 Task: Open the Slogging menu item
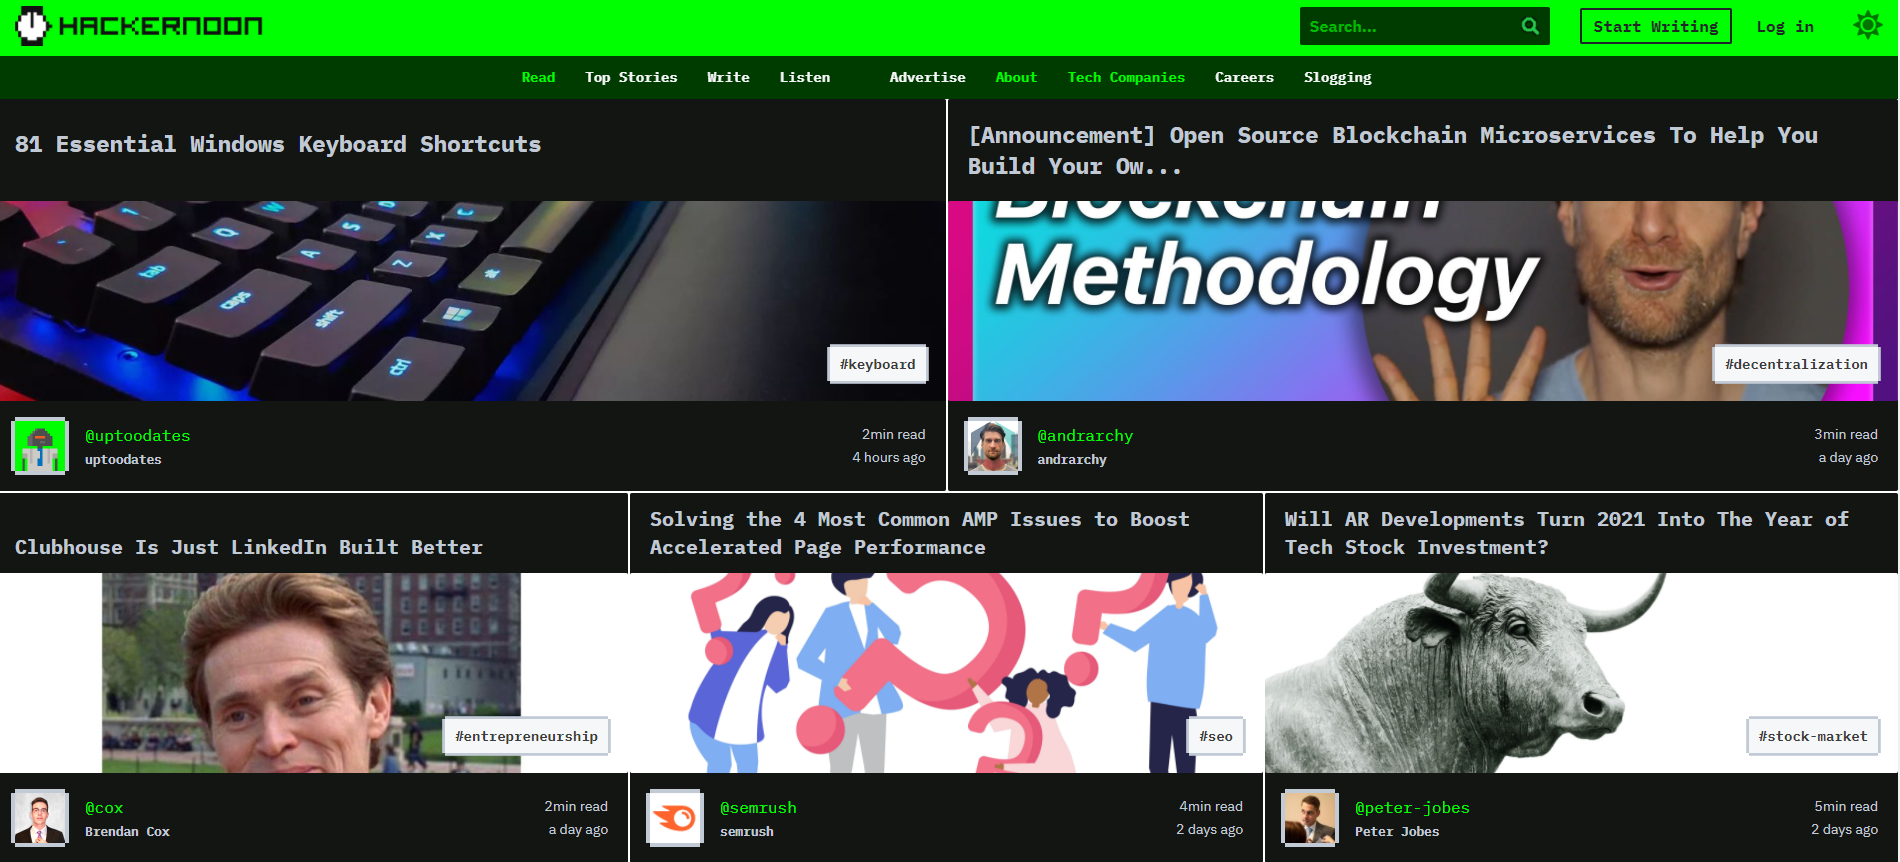(x=1337, y=78)
